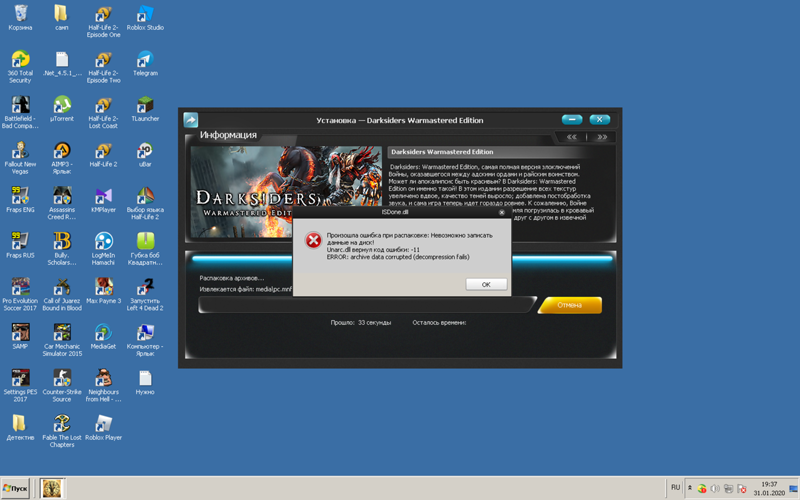
Task: Open the Пуск start menu
Action: click(15, 488)
